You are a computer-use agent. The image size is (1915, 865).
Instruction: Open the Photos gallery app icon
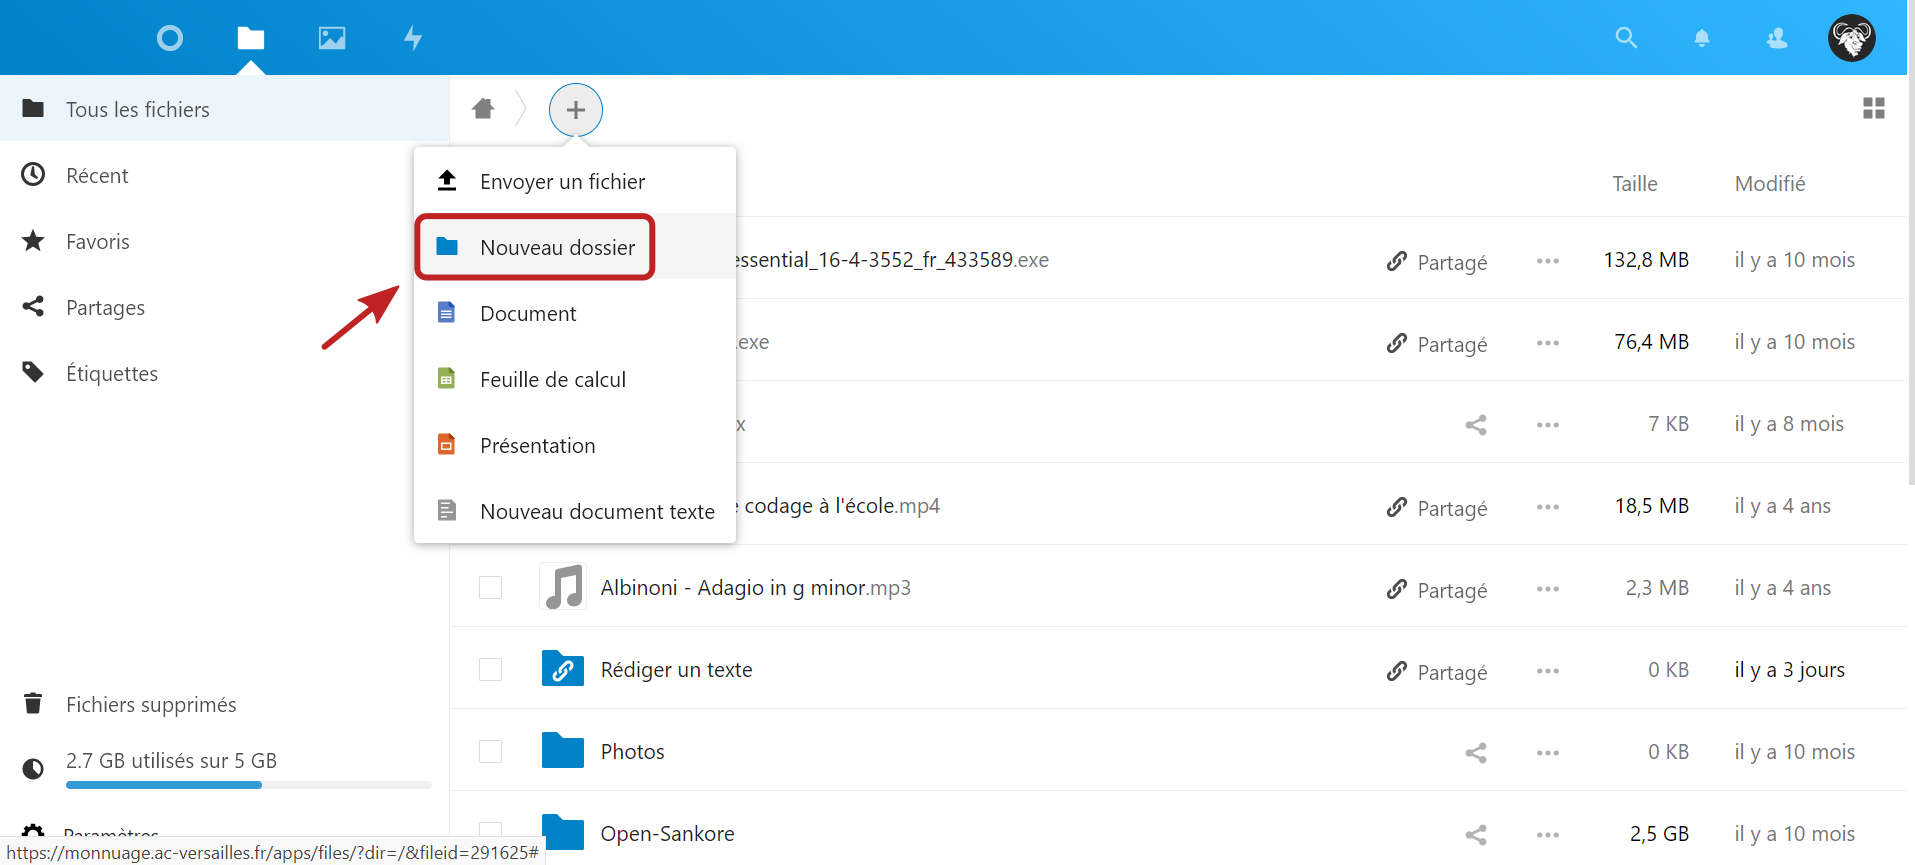(x=332, y=38)
